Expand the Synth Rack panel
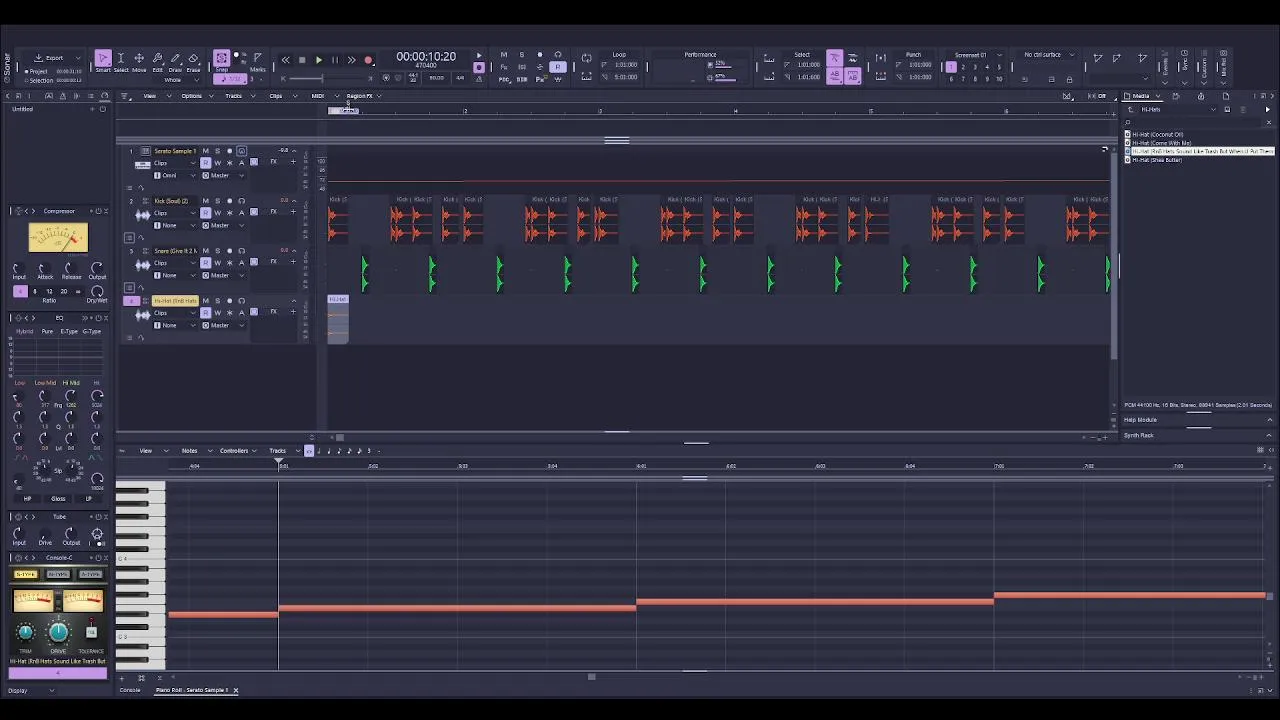 pyautogui.click(x=1269, y=435)
